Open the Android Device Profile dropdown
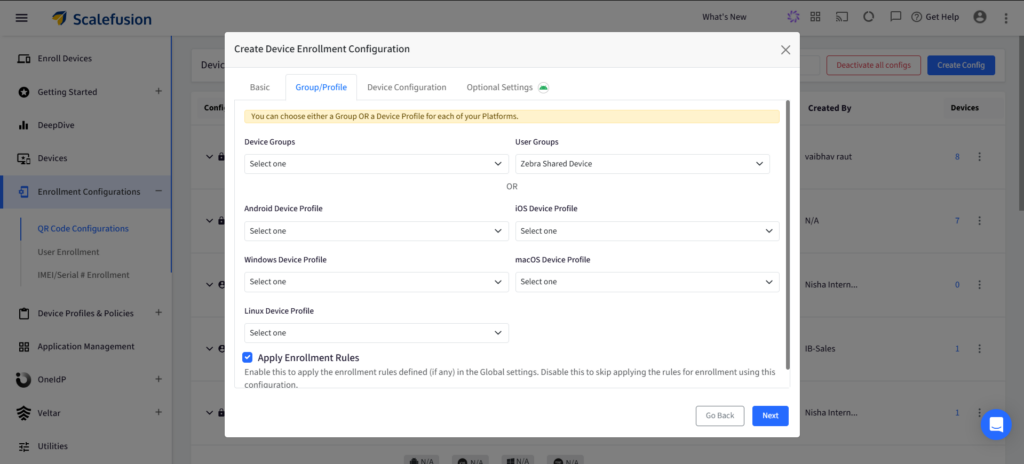Viewport: 1024px width, 464px height. point(376,231)
